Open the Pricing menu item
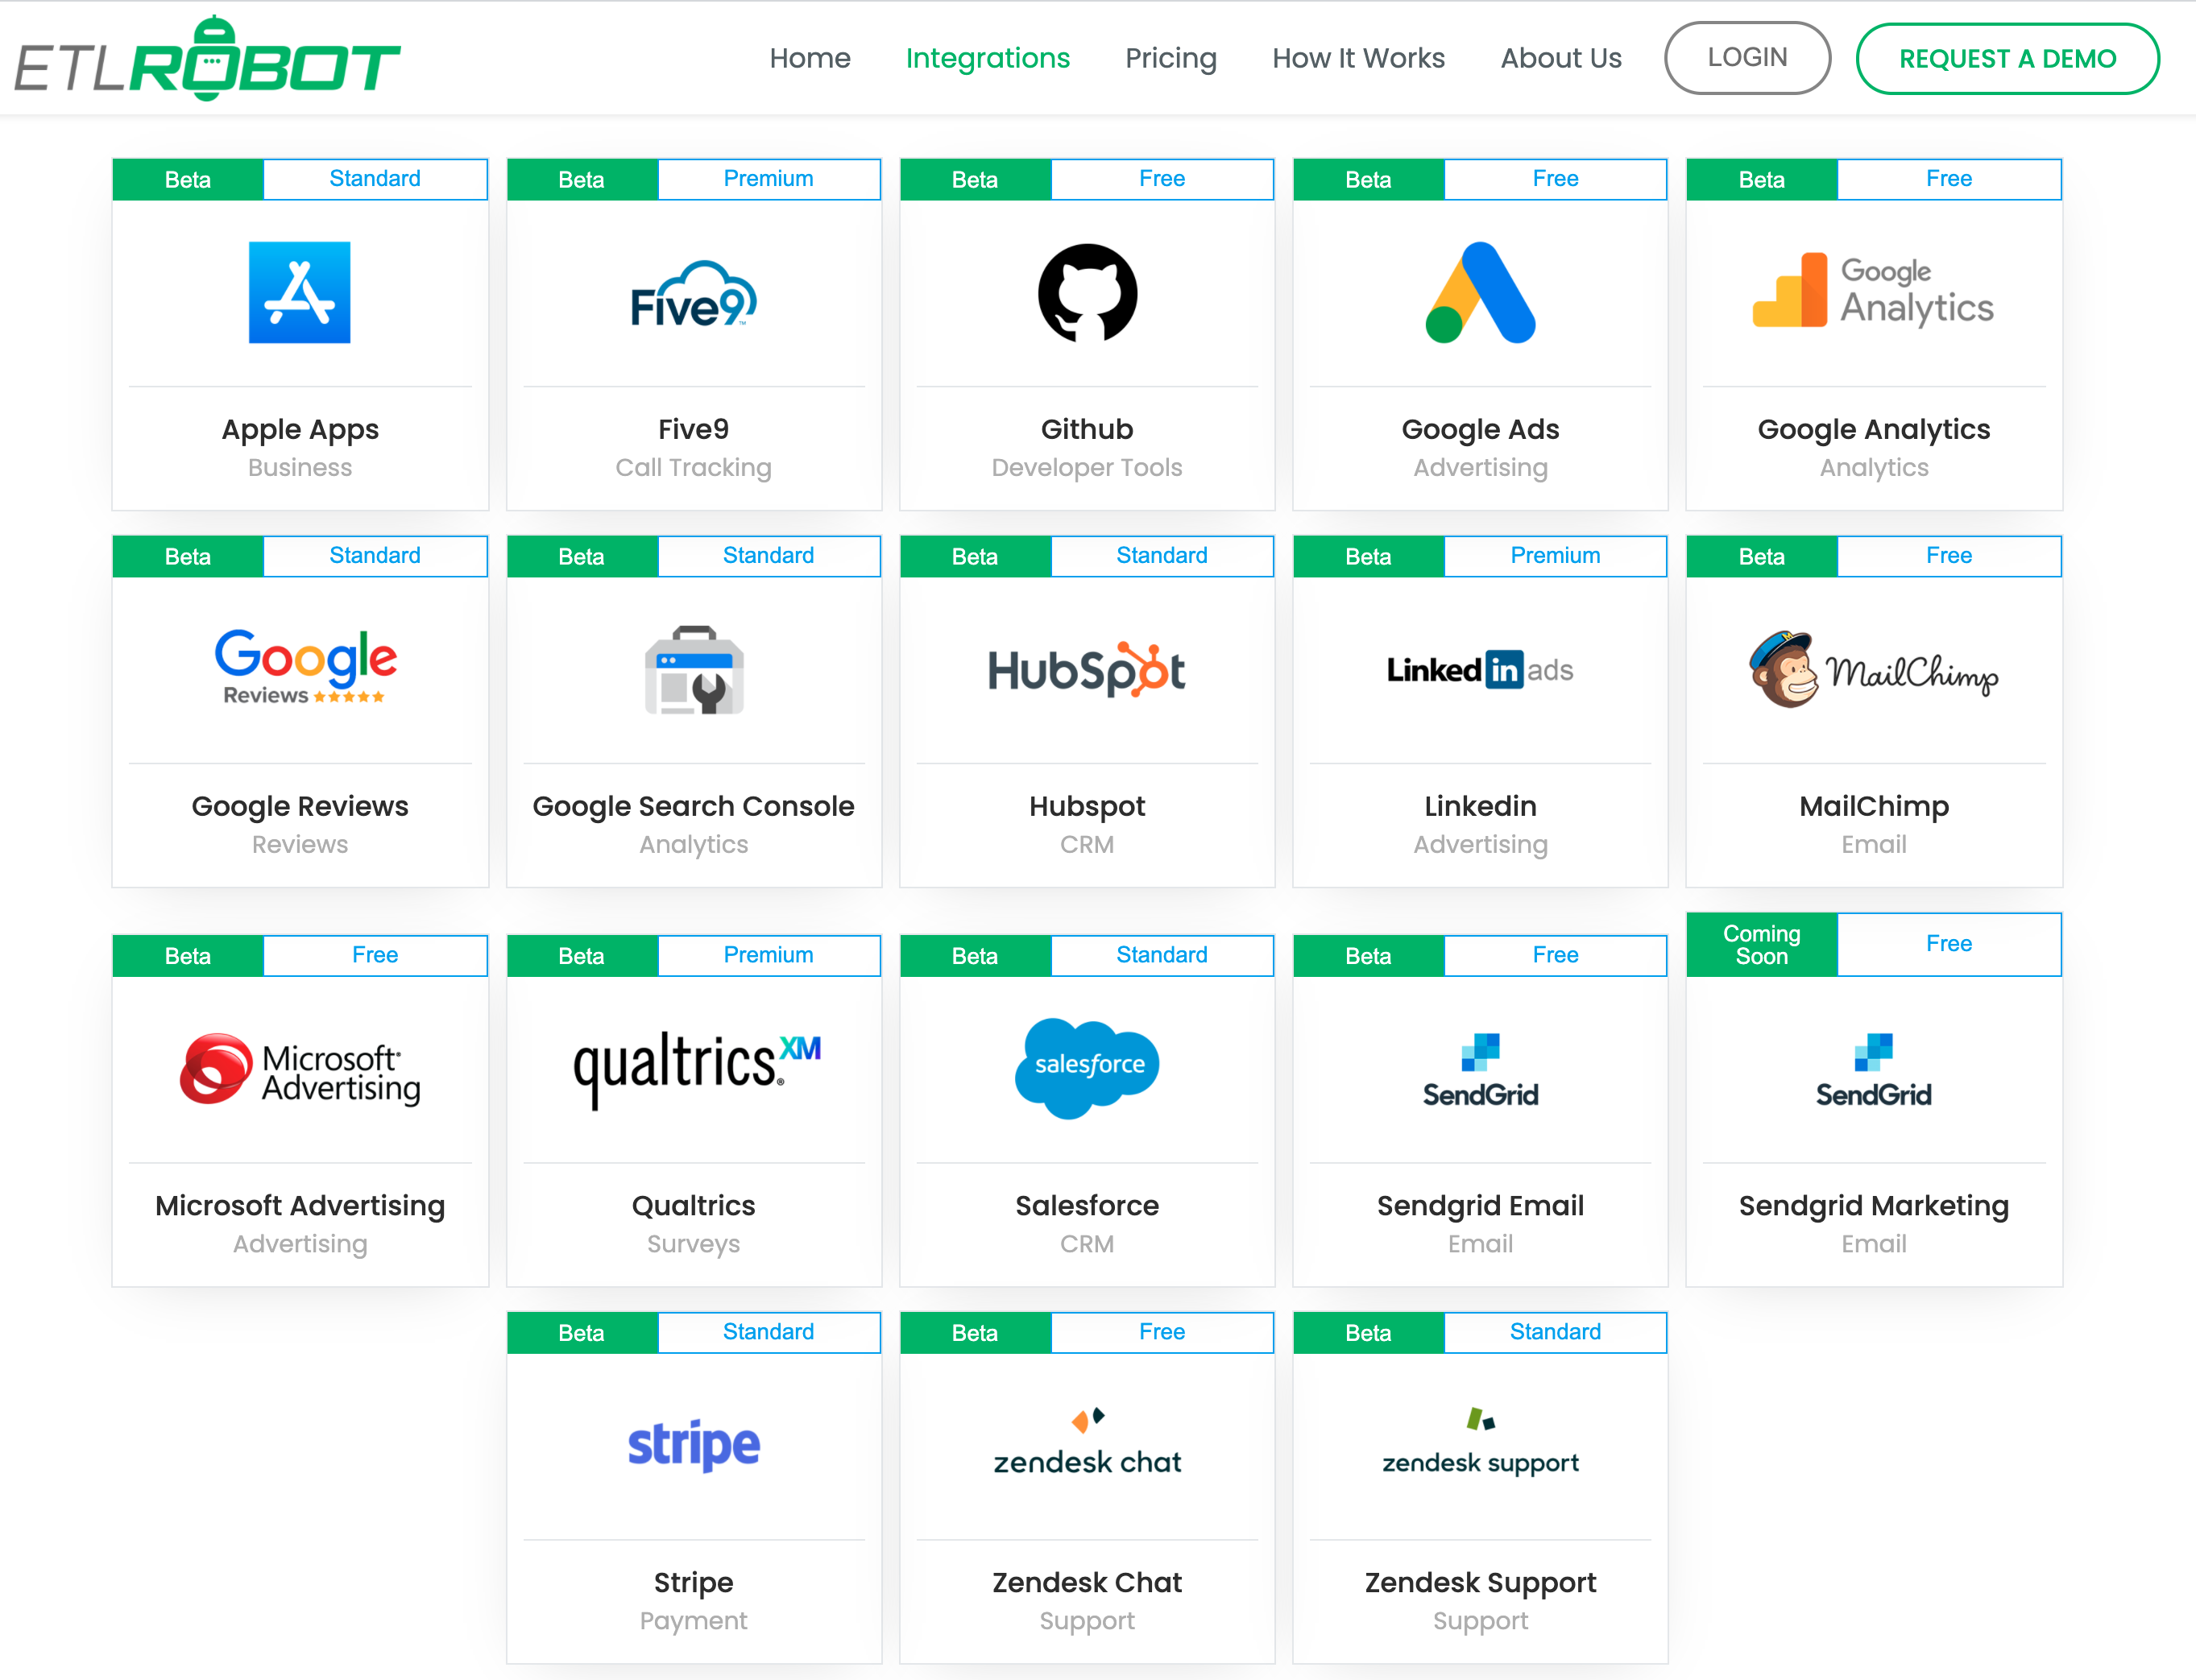Screen dimensions: 2196x1680 (1170, 58)
